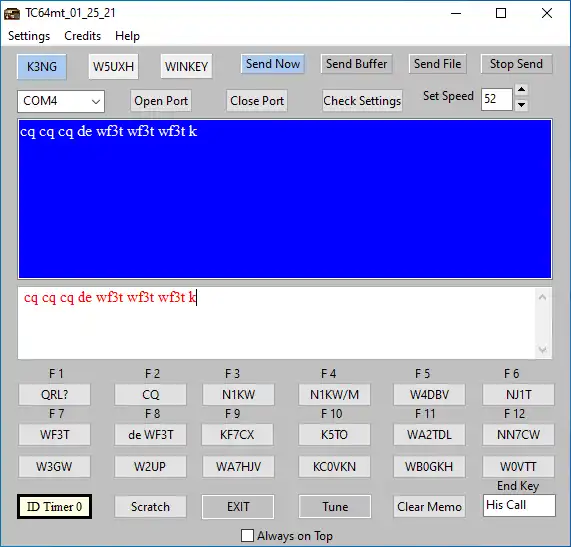Click the WA7HJV memory button

(x=239, y=467)
